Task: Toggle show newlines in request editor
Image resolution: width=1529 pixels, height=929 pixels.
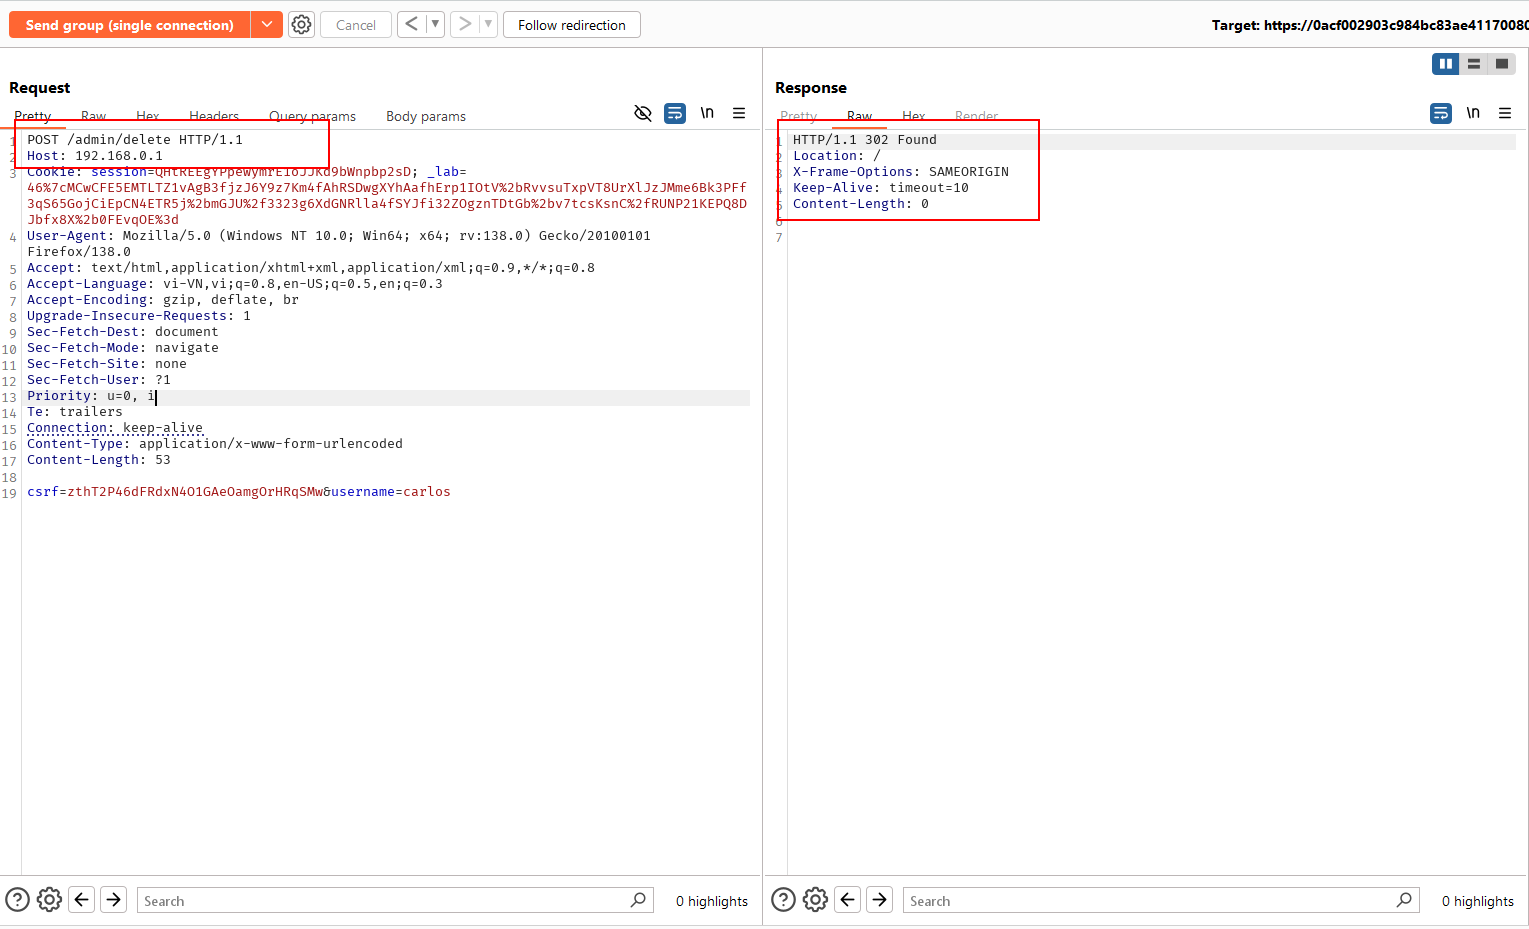Action: tap(707, 113)
